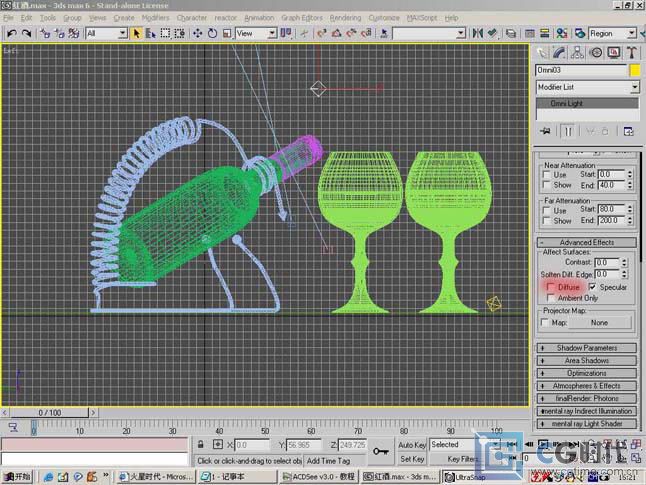646x485 pixels.
Task: Click the Redo arrow icon
Action: pos(27,33)
